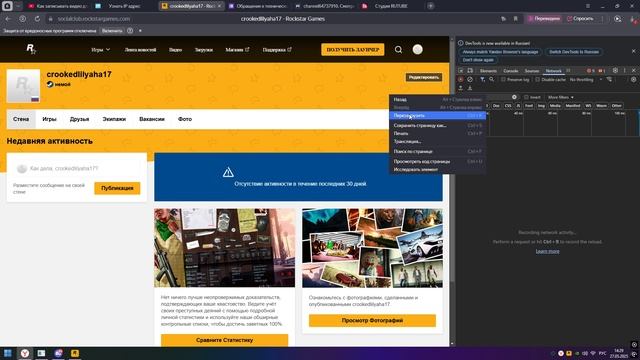Filter network requests by Img type
Viewport: 640px width, 360px height.
click(x=541, y=106)
